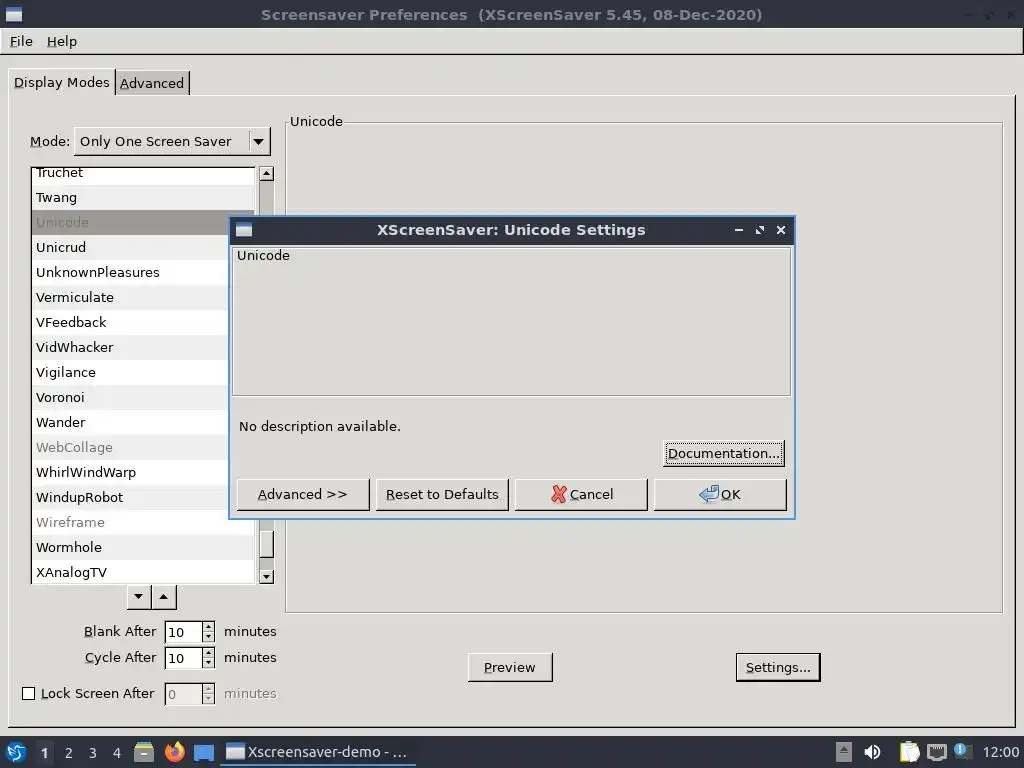Image resolution: width=1024 pixels, height=768 pixels.
Task: Click the taskbar clock
Action: pos(1000,752)
